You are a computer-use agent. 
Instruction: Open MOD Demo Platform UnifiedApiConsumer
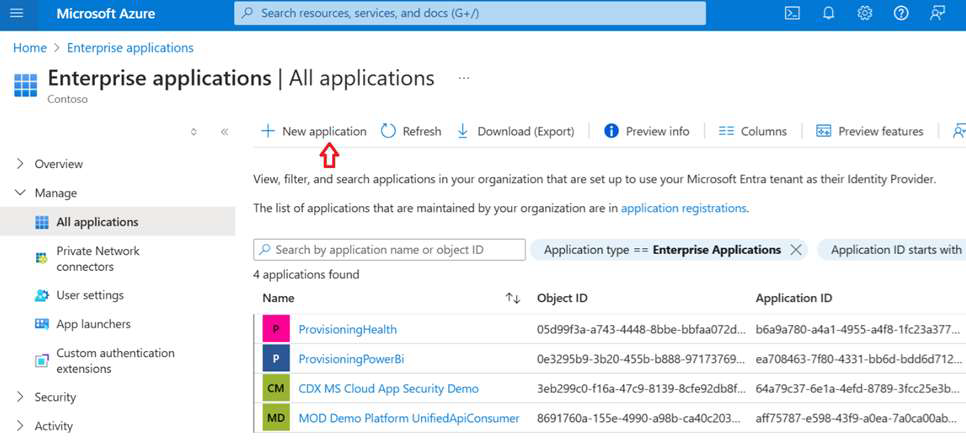point(409,419)
